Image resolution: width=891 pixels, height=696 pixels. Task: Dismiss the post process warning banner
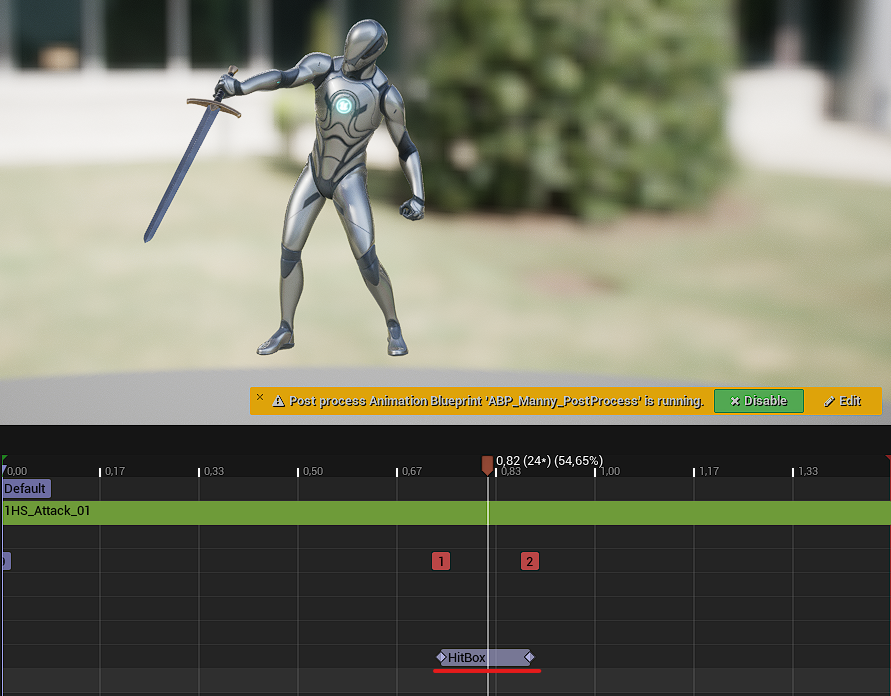click(x=260, y=397)
